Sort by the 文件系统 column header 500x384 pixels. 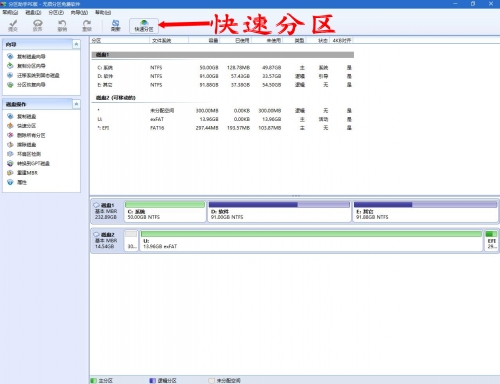point(169,40)
